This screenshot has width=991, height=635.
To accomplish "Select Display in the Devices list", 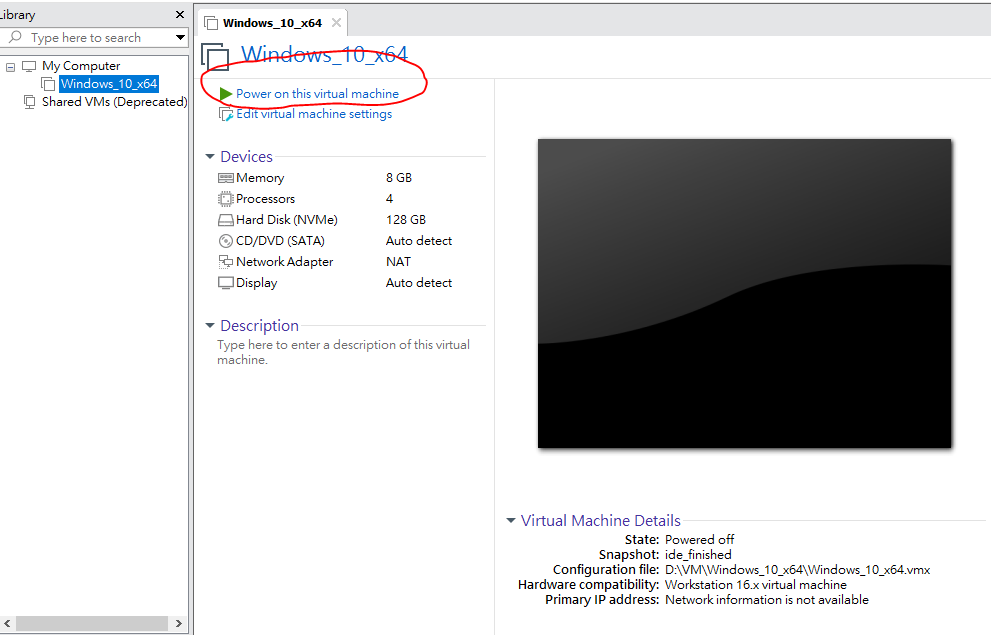I will 257,283.
